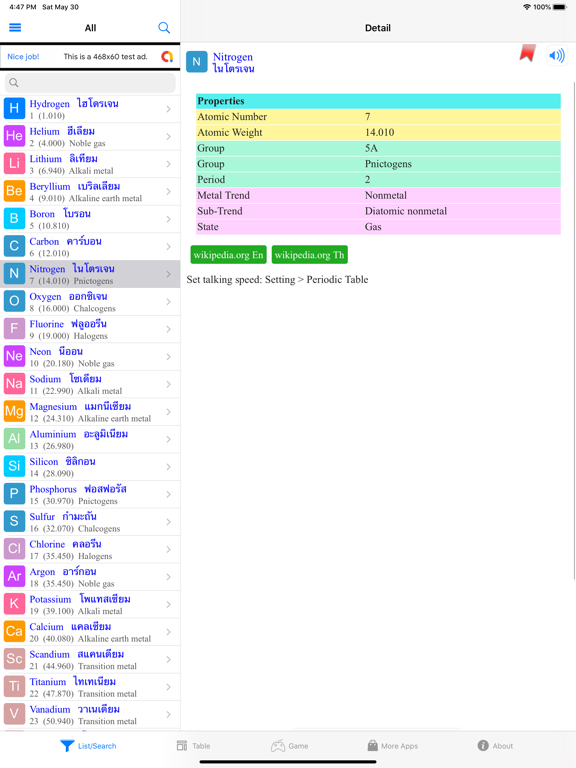576x768 pixels.
Task: Select the Boron B element icon
Action: point(14,218)
